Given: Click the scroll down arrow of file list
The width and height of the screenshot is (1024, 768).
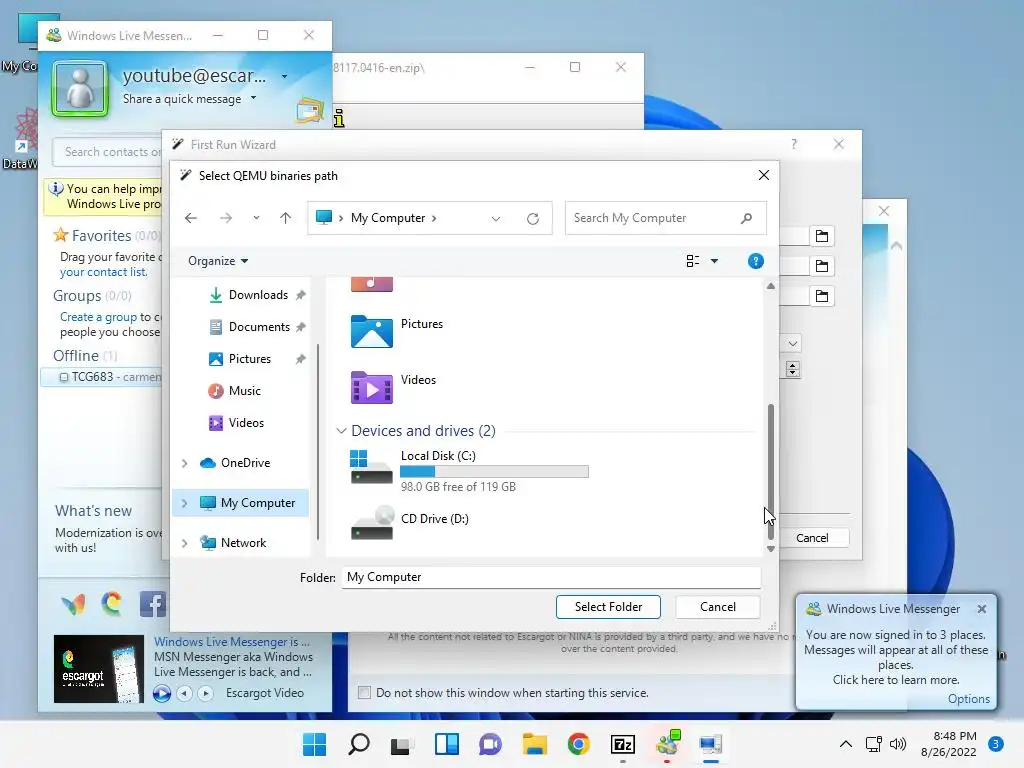Looking at the screenshot, I should pos(771,549).
